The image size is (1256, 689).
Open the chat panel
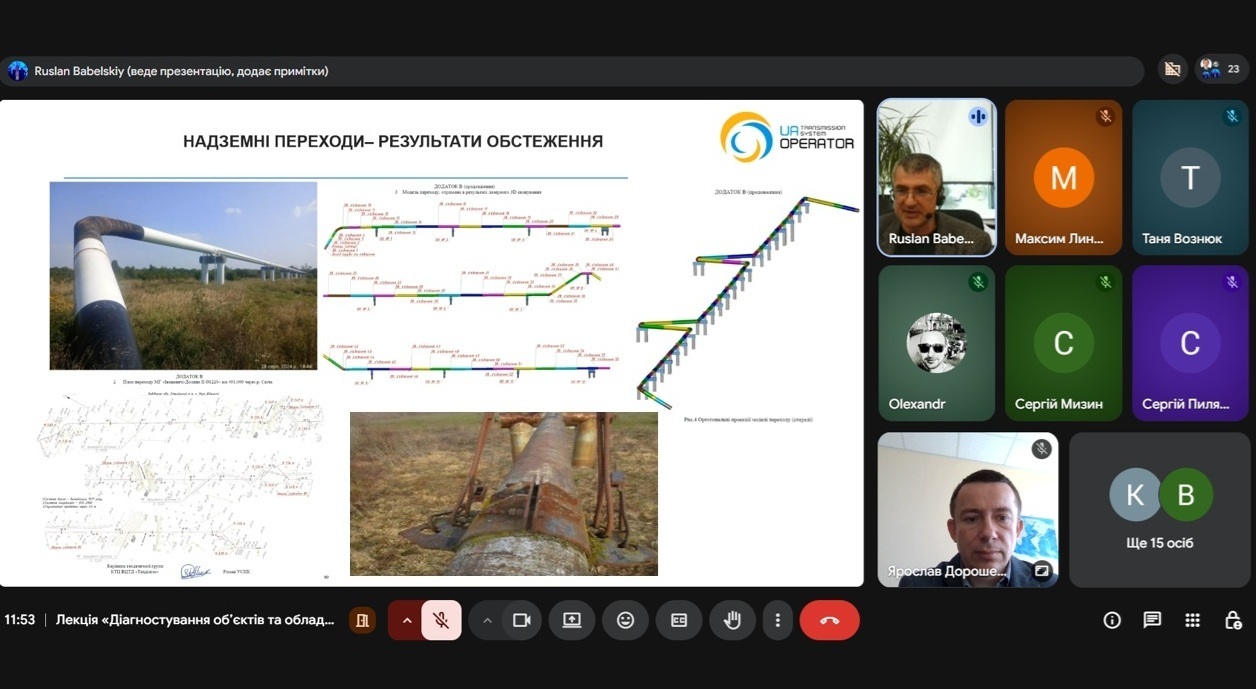tap(1152, 620)
